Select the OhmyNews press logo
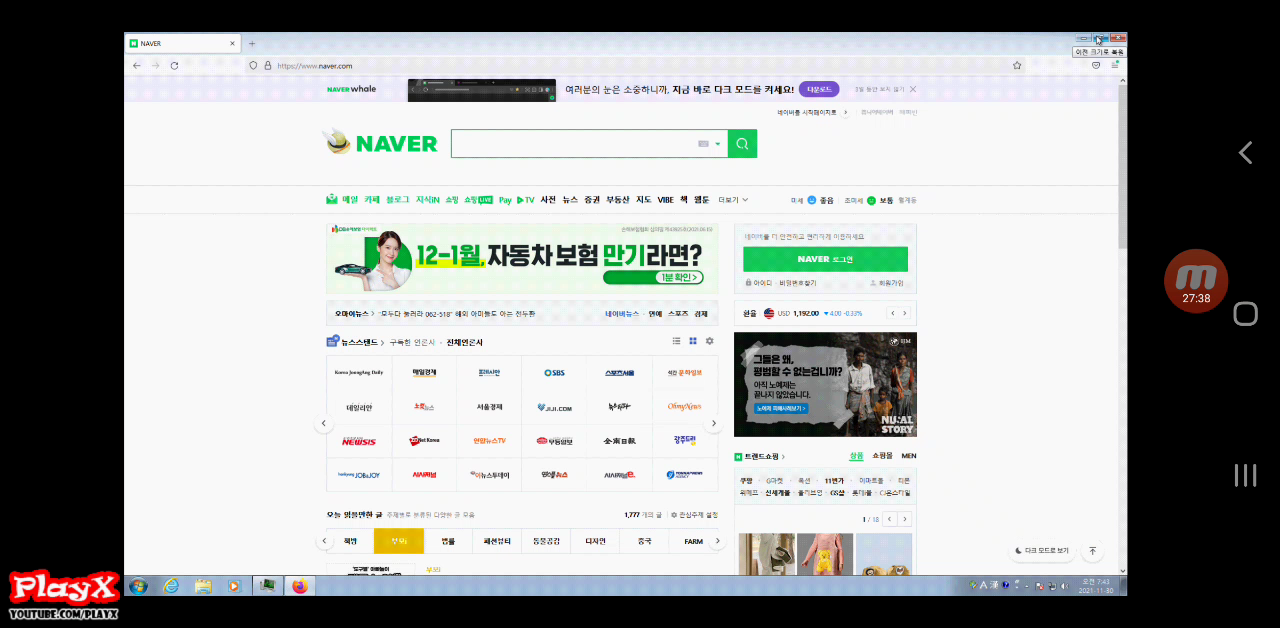1280x628 pixels. pos(685,407)
